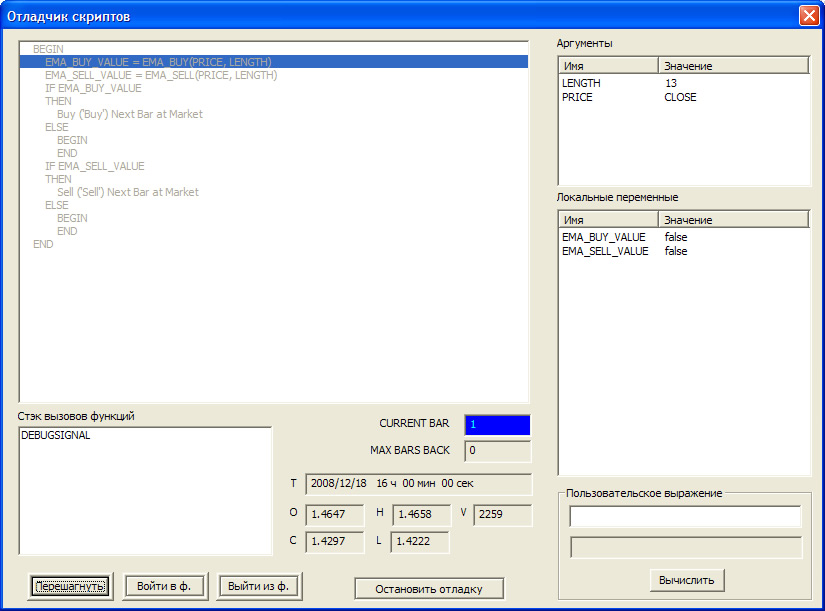Viewport: 825px width, 611px height.
Task: Click the CURRENT BAR input field
Action: 497,424
